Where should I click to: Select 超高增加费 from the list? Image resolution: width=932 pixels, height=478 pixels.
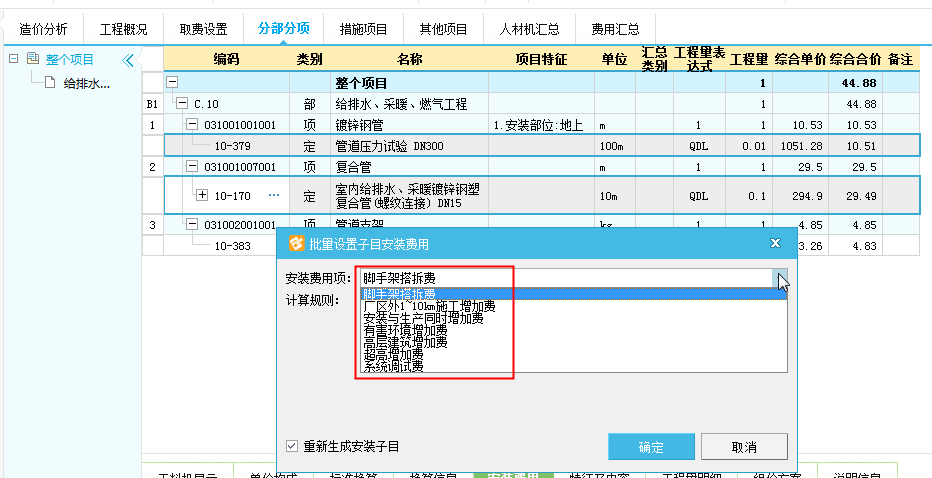click(393, 355)
